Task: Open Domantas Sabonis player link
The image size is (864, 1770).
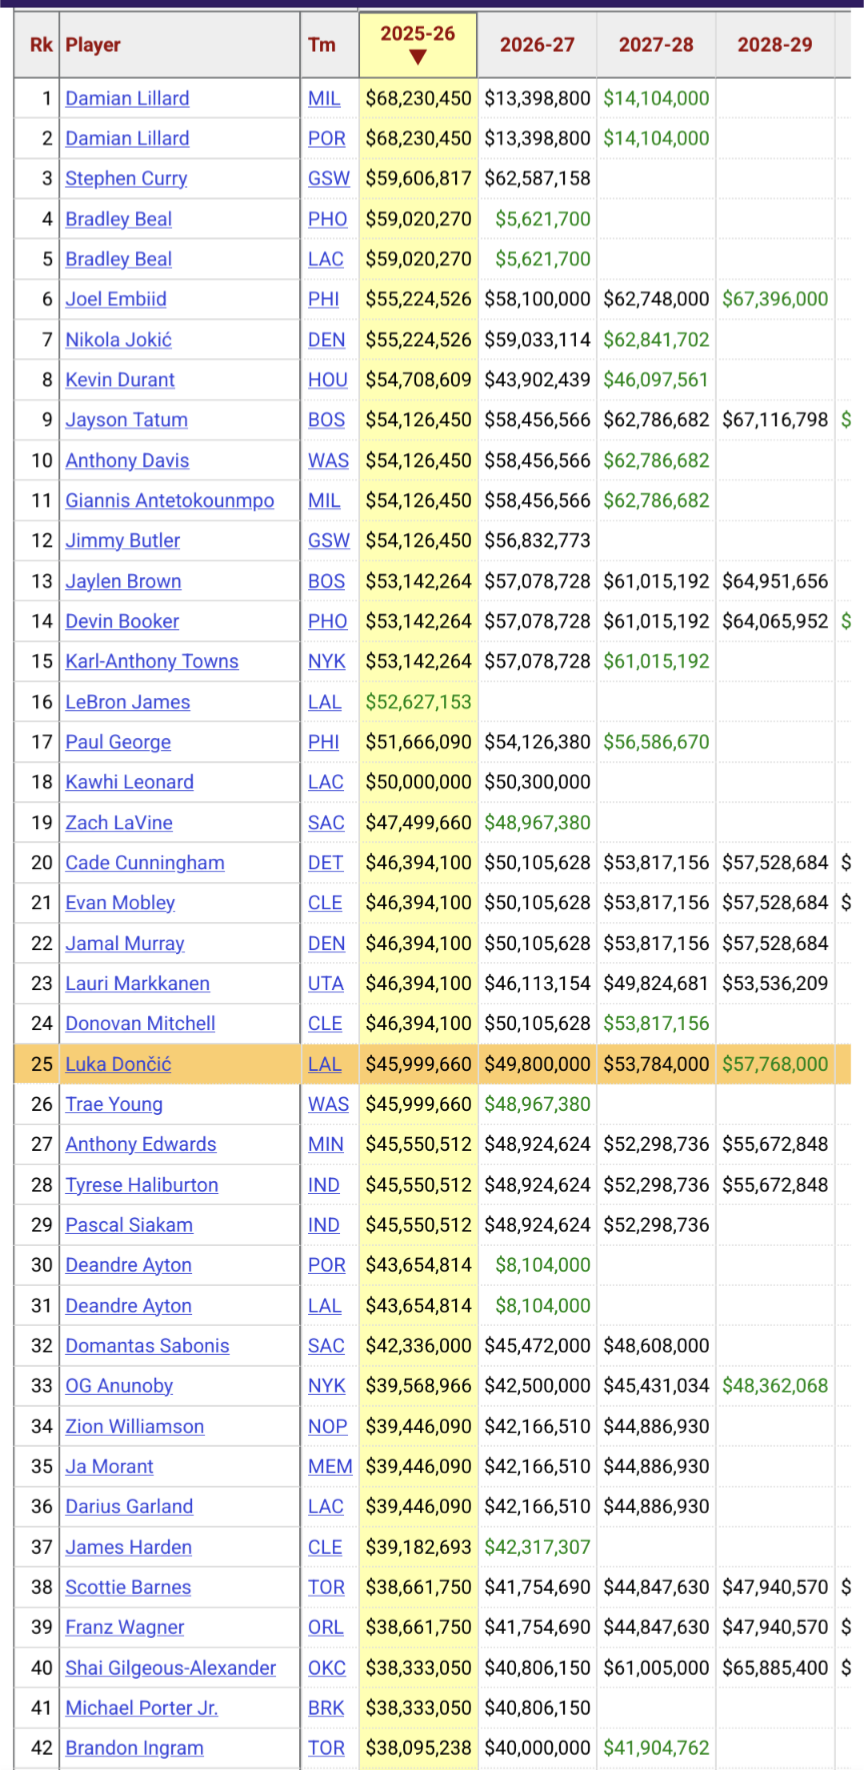Action: 148,1346
